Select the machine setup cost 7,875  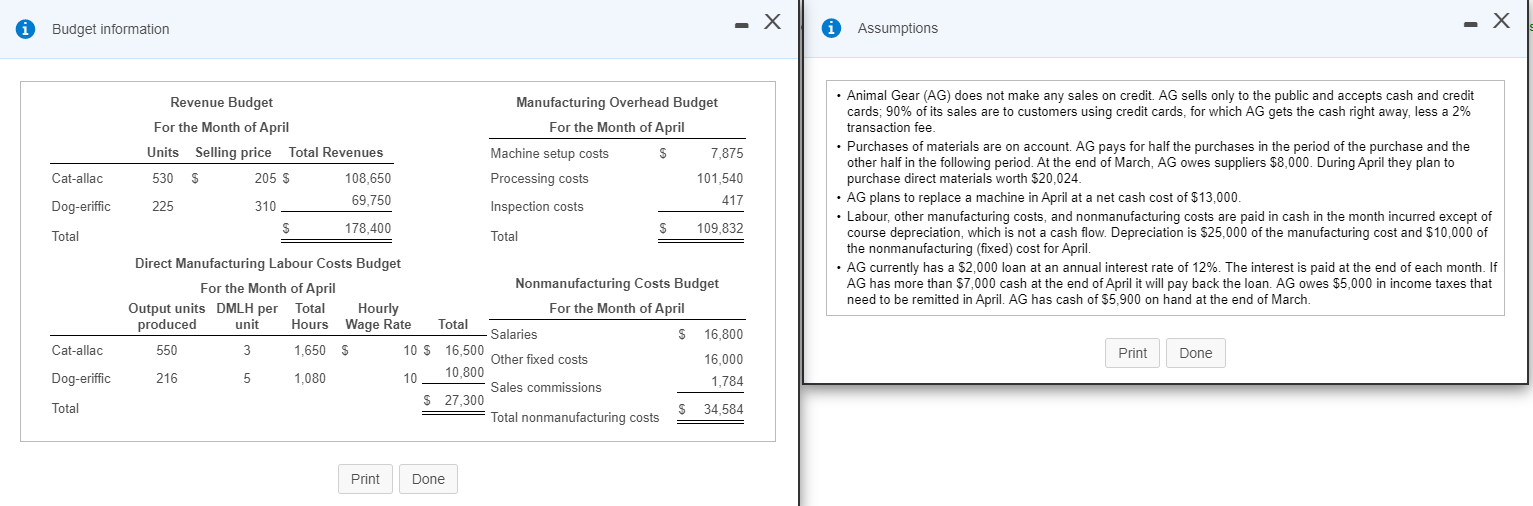coord(727,153)
